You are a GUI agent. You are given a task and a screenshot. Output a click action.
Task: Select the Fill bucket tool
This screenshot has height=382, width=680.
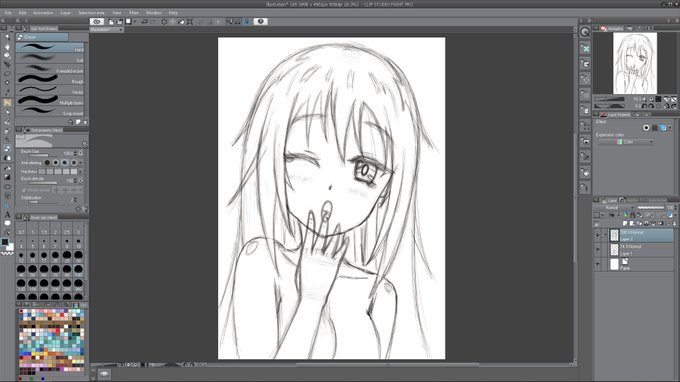[7, 168]
